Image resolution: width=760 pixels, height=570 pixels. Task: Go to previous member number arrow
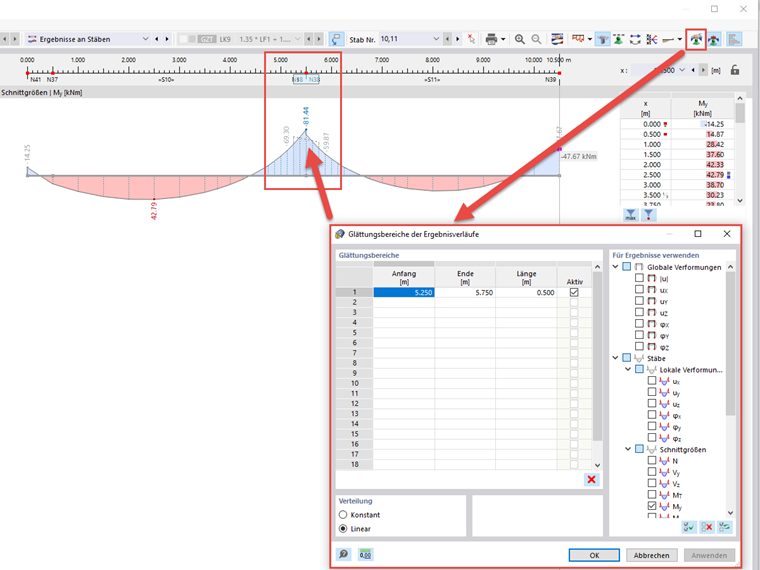[447, 39]
